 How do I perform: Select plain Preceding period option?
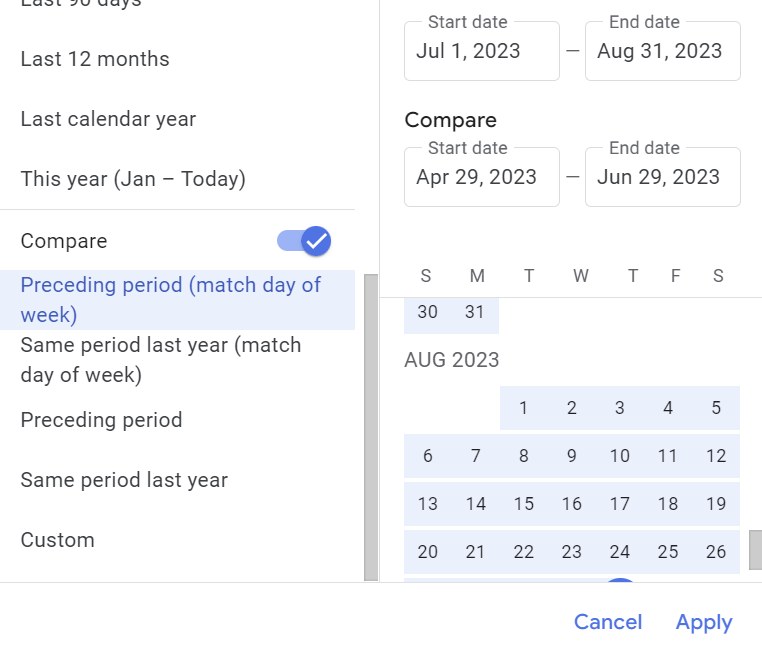click(x=177, y=420)
